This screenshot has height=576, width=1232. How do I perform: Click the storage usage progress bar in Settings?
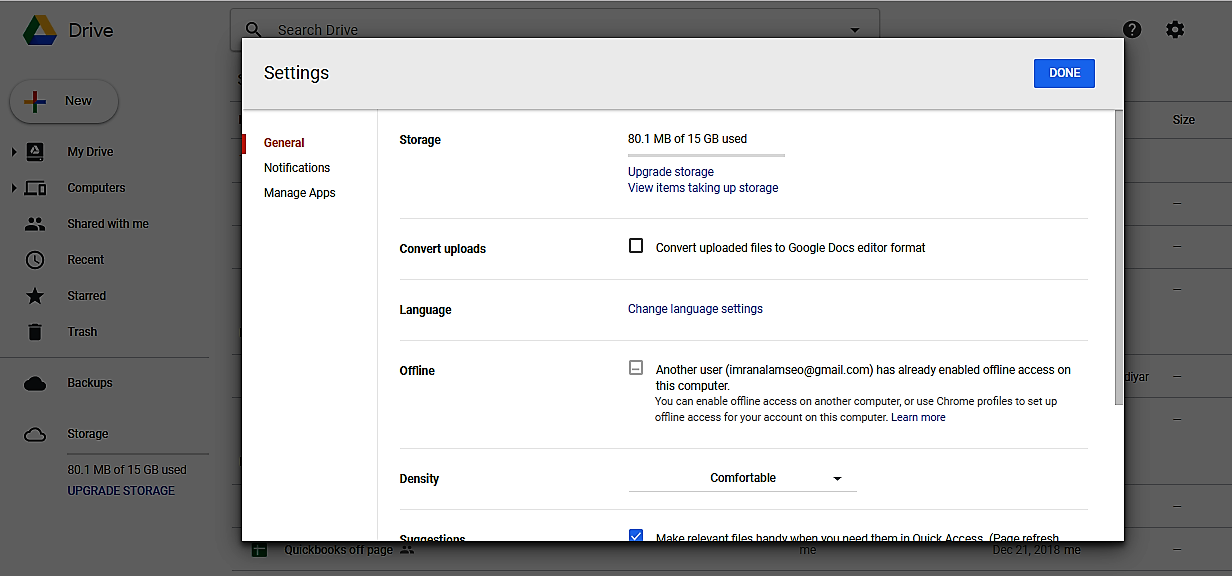point(706,155)
